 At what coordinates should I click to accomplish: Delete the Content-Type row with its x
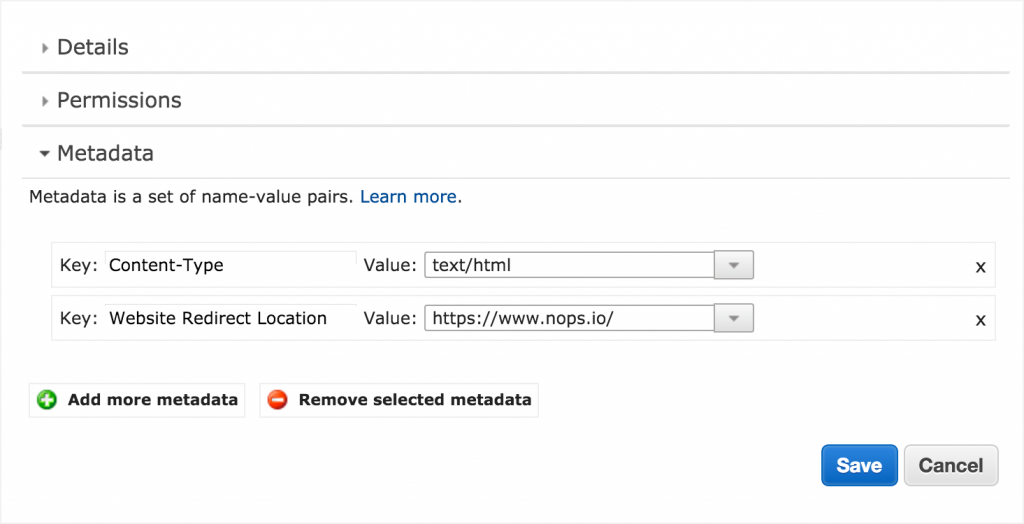coord(980,267)
